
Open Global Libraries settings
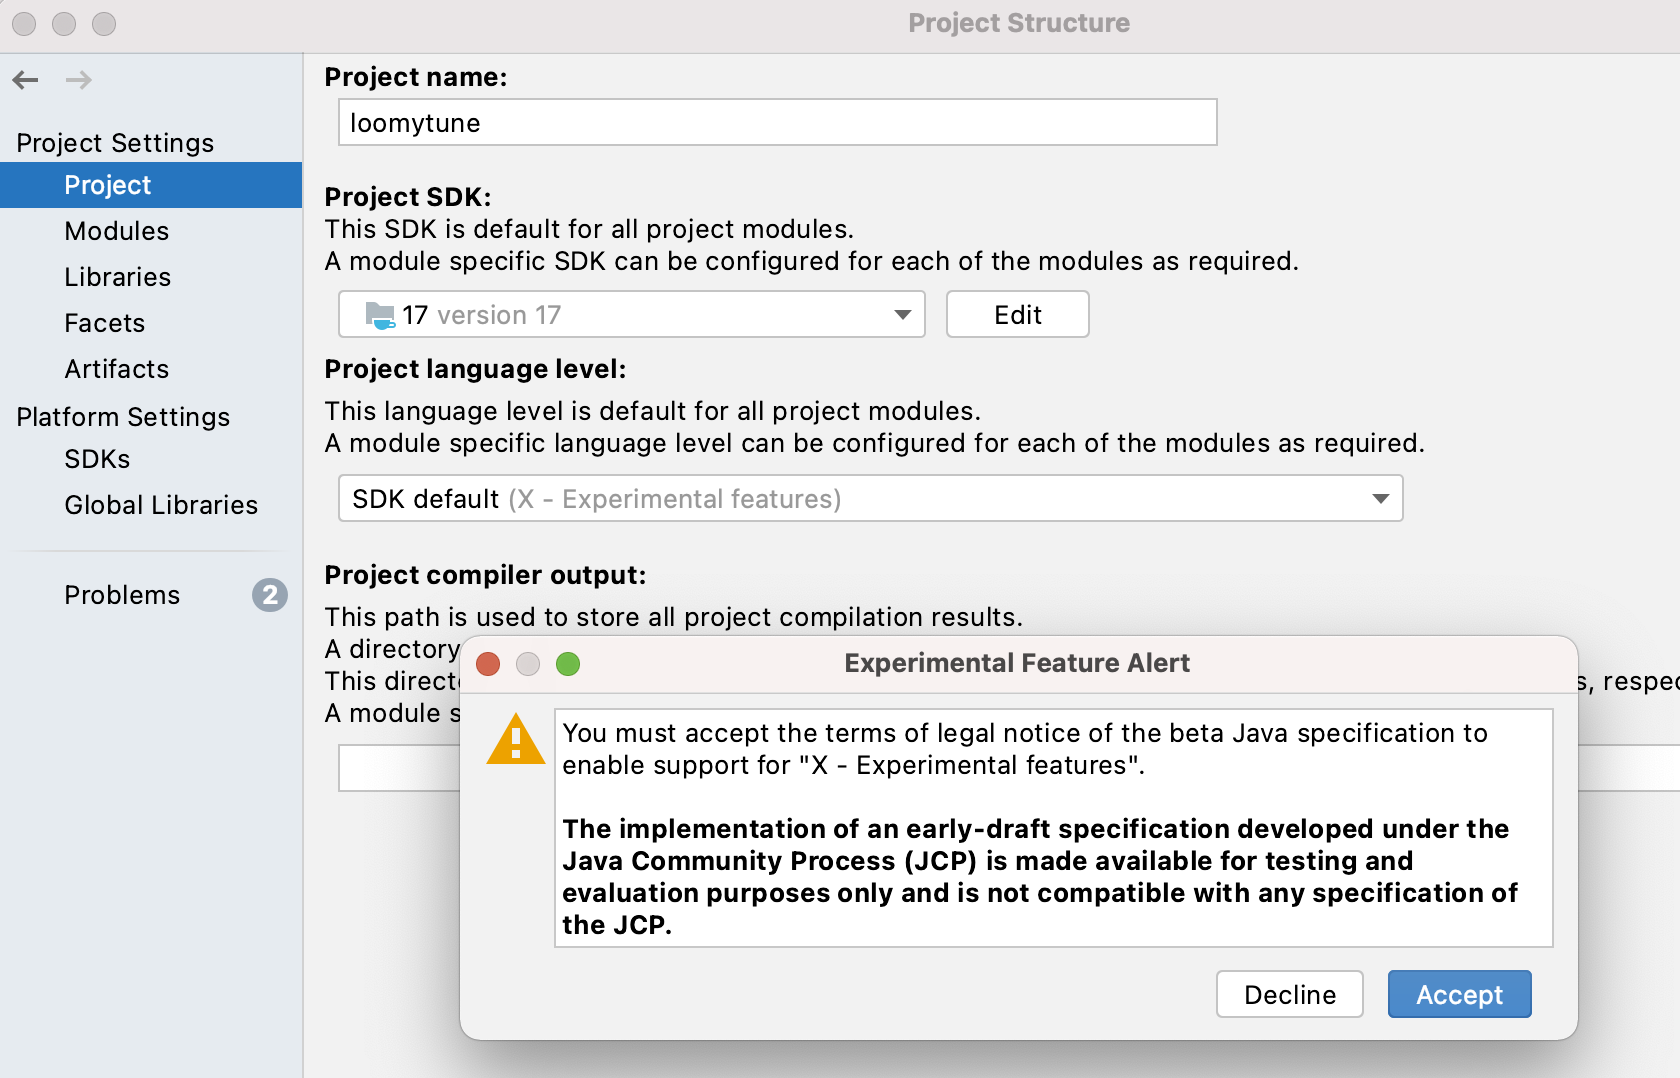click(x=161, y=505)
